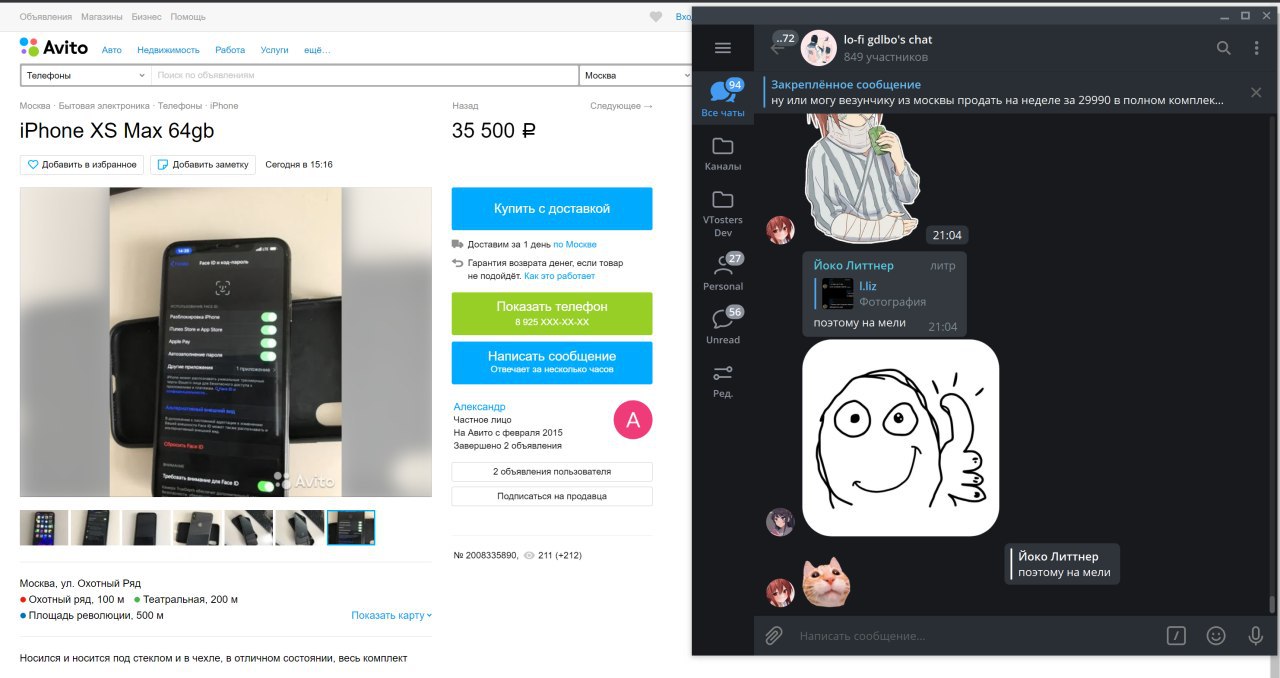1280x678 pixels.
Task: Add listing via Добавить в избранное
Action: [x=82, y=165]
